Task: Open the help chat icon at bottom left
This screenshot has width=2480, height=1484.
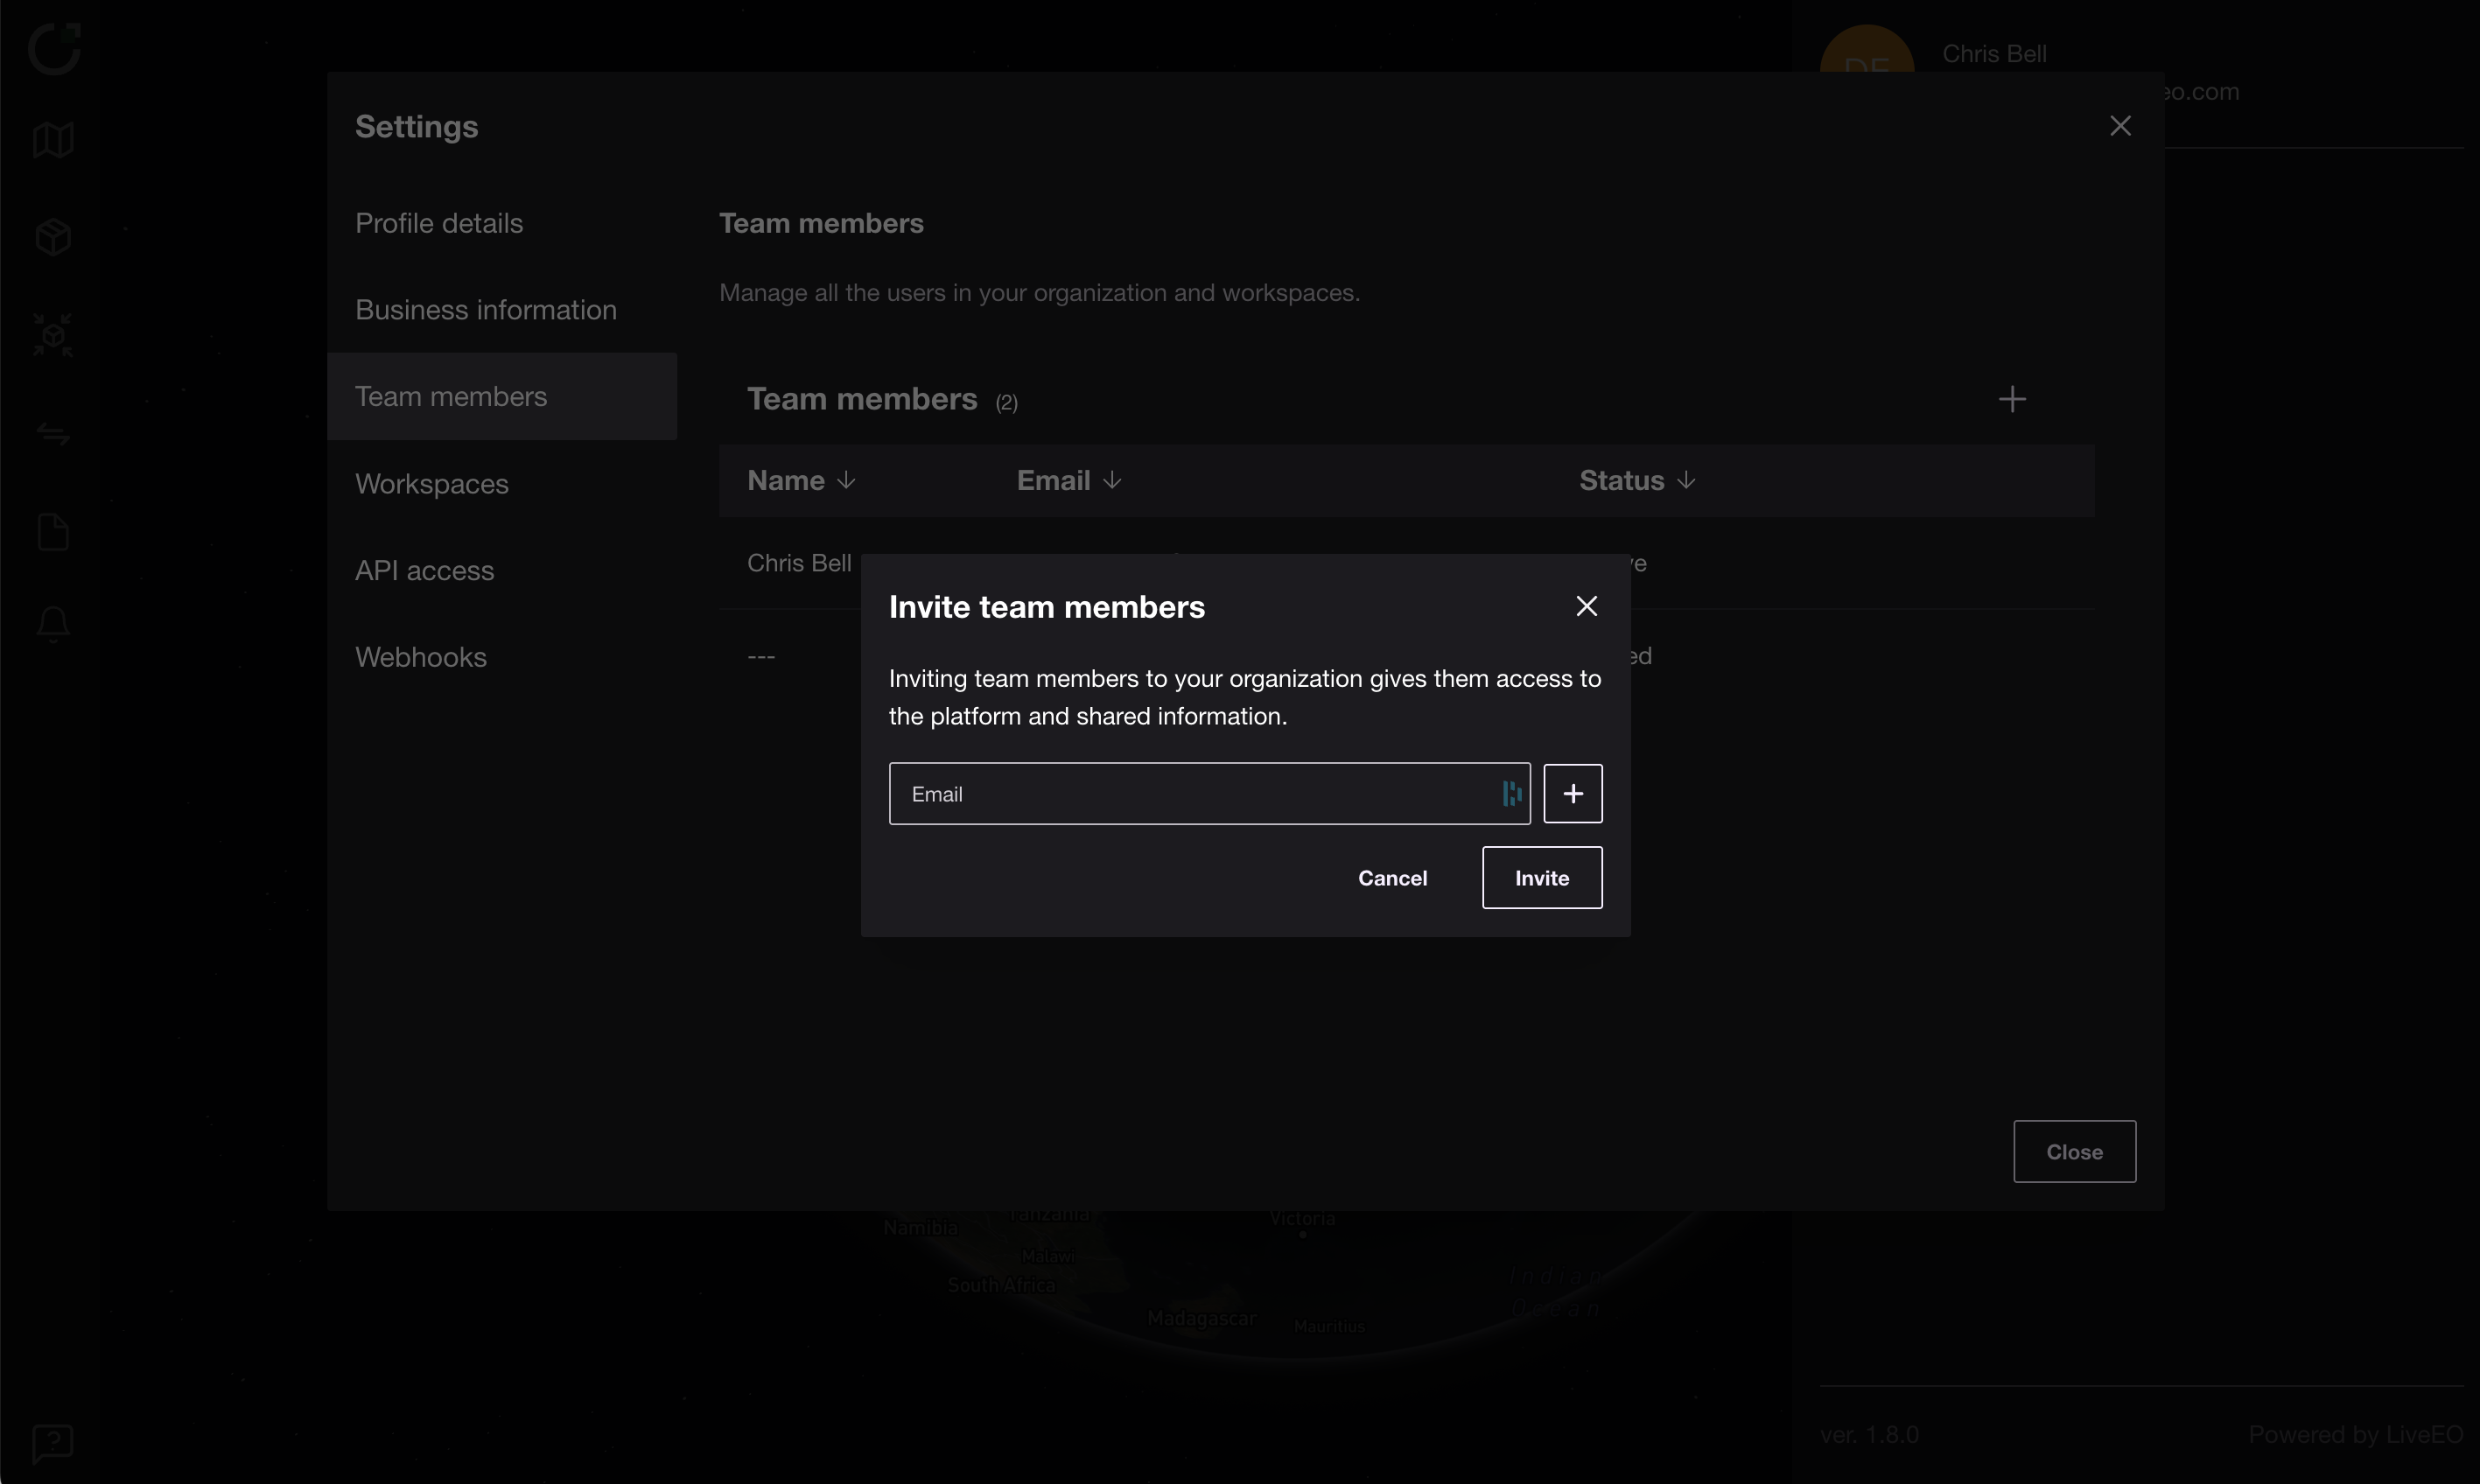Action: [53, 1443]
